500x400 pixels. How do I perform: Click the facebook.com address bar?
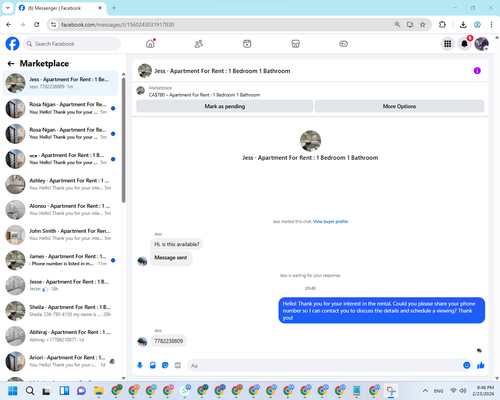220,25
